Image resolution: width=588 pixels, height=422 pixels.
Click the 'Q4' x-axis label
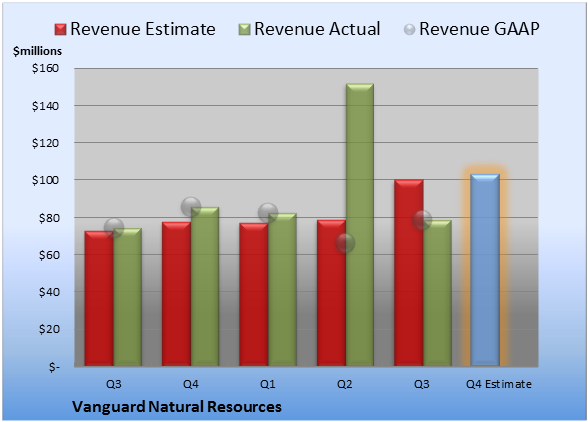coord(190,384)
